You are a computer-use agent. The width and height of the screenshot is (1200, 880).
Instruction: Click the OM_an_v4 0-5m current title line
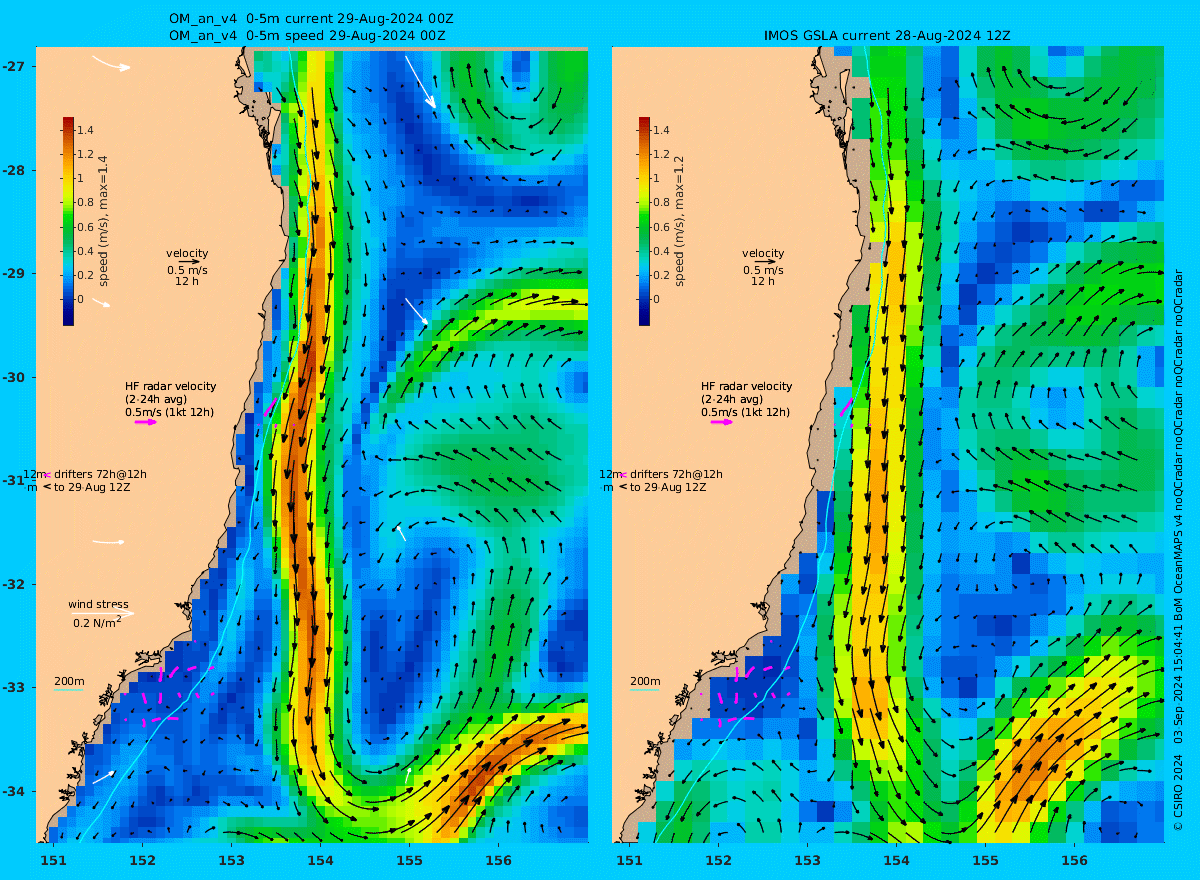coord(312,19)
